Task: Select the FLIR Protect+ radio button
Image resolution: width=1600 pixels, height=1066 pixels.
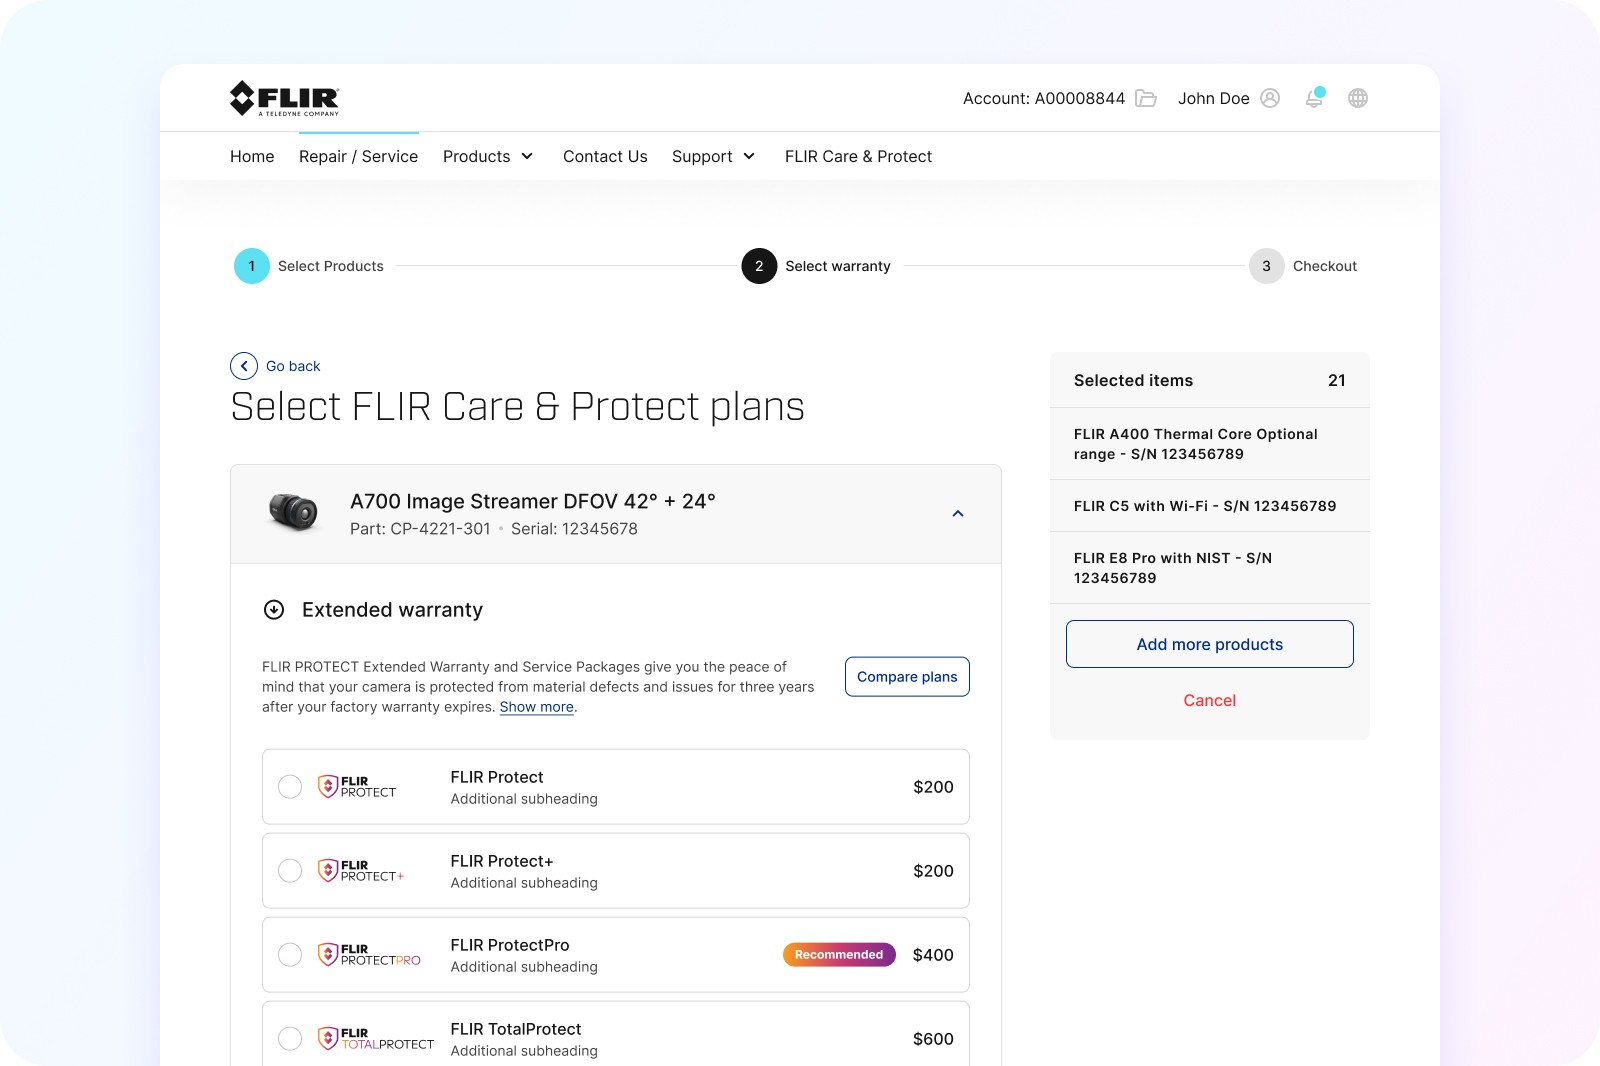Action: 290,871
